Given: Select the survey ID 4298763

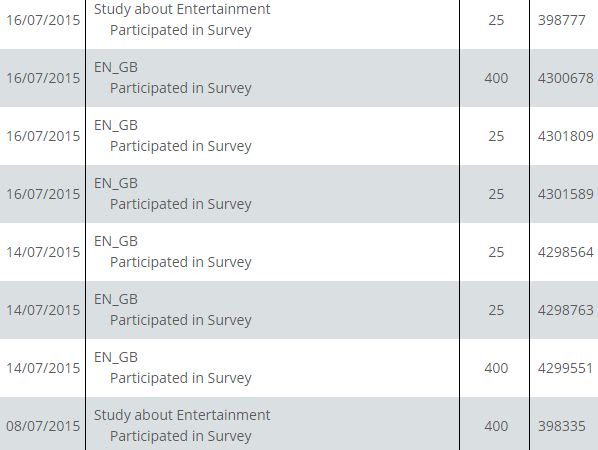Looking at the screenshot, I should 565,310.
